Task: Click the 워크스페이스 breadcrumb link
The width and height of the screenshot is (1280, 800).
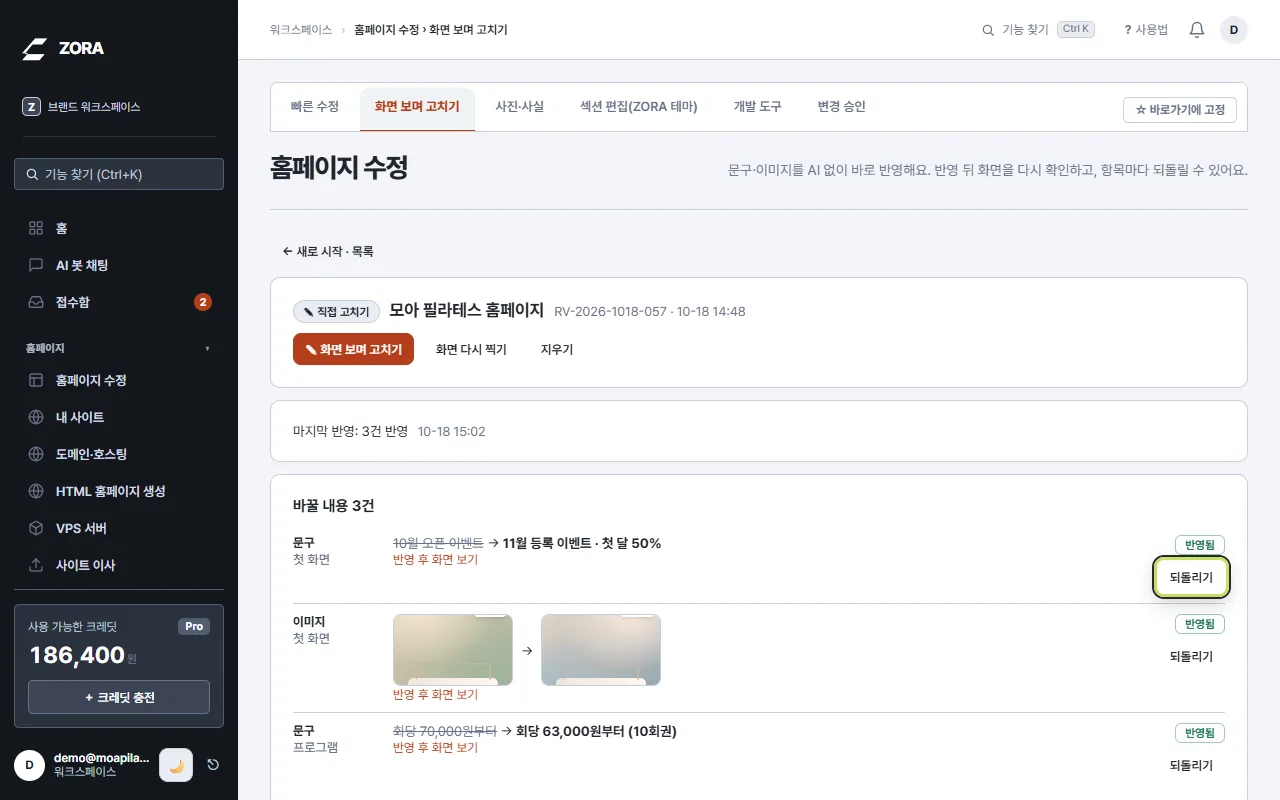Action: pos(301,30)
